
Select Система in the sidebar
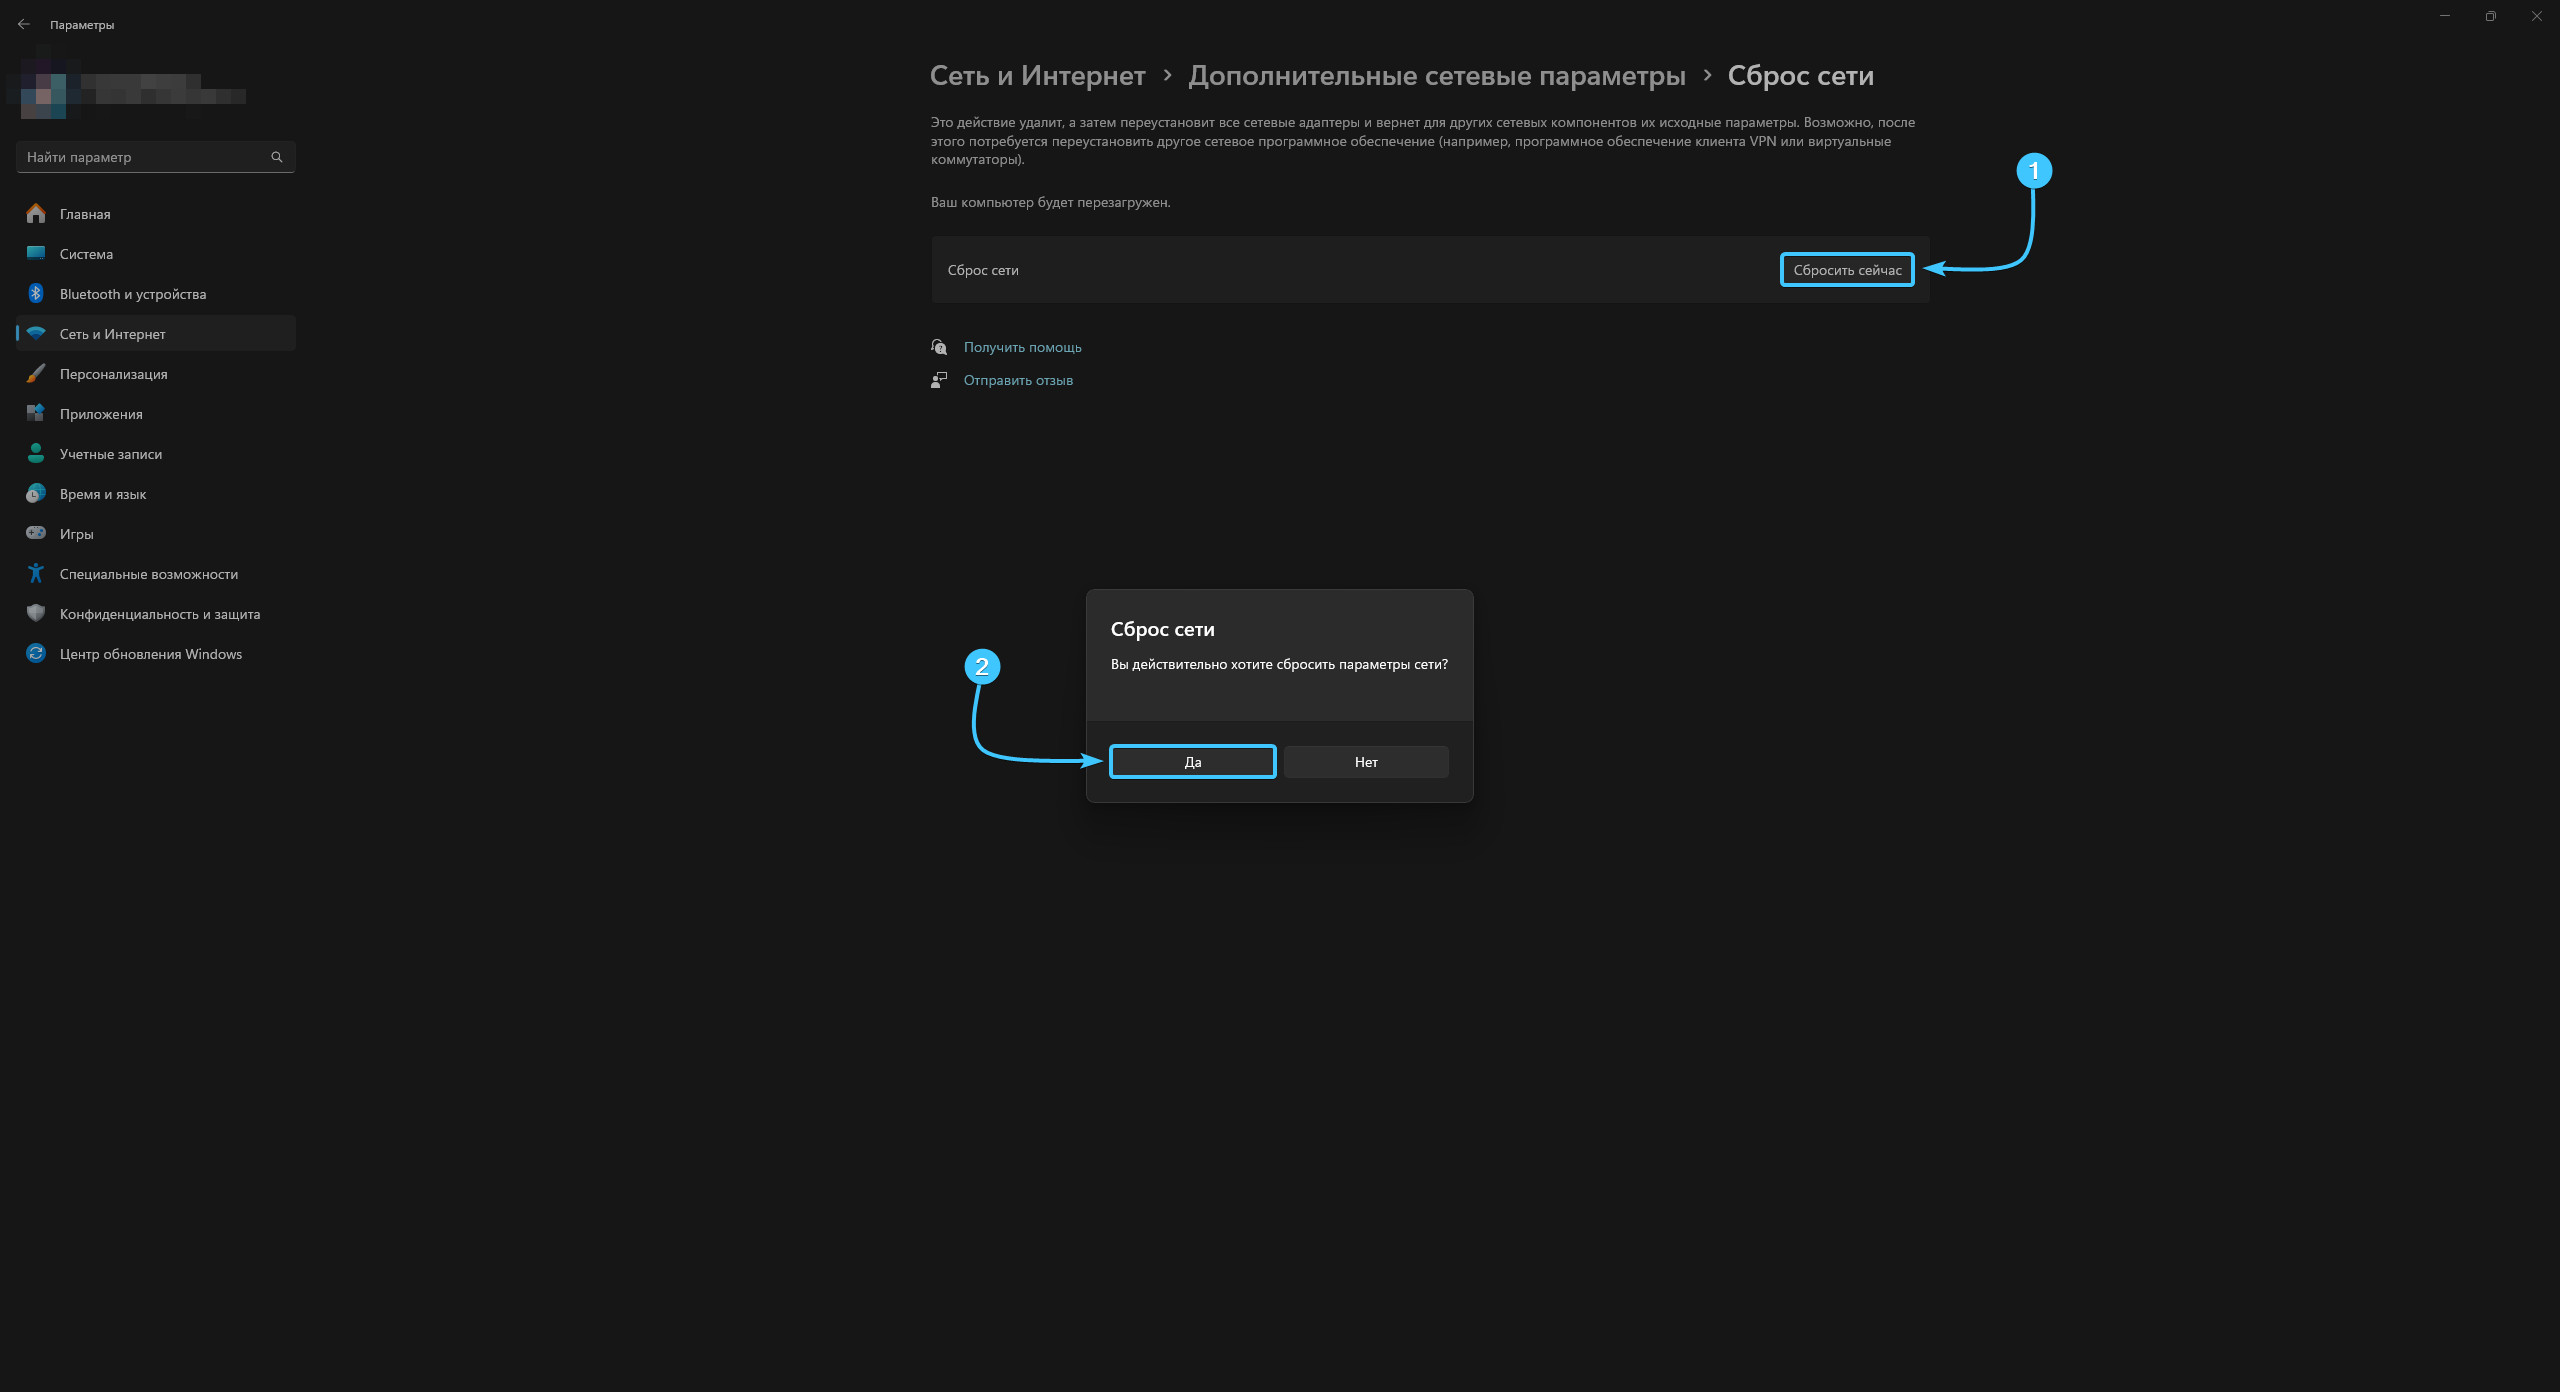86,254
